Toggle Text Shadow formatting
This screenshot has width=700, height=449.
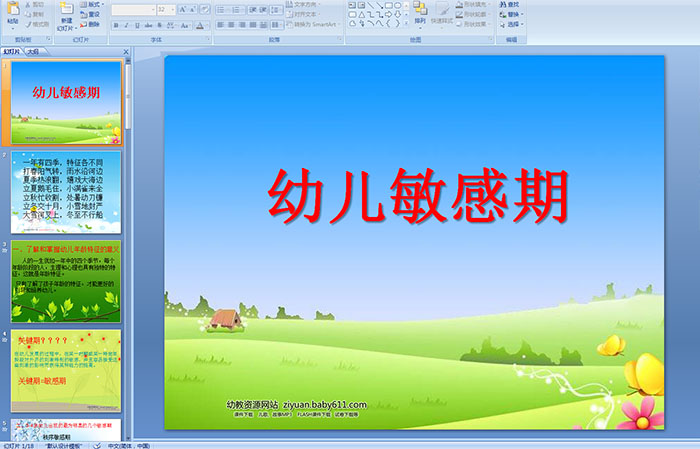coord(159,25)
